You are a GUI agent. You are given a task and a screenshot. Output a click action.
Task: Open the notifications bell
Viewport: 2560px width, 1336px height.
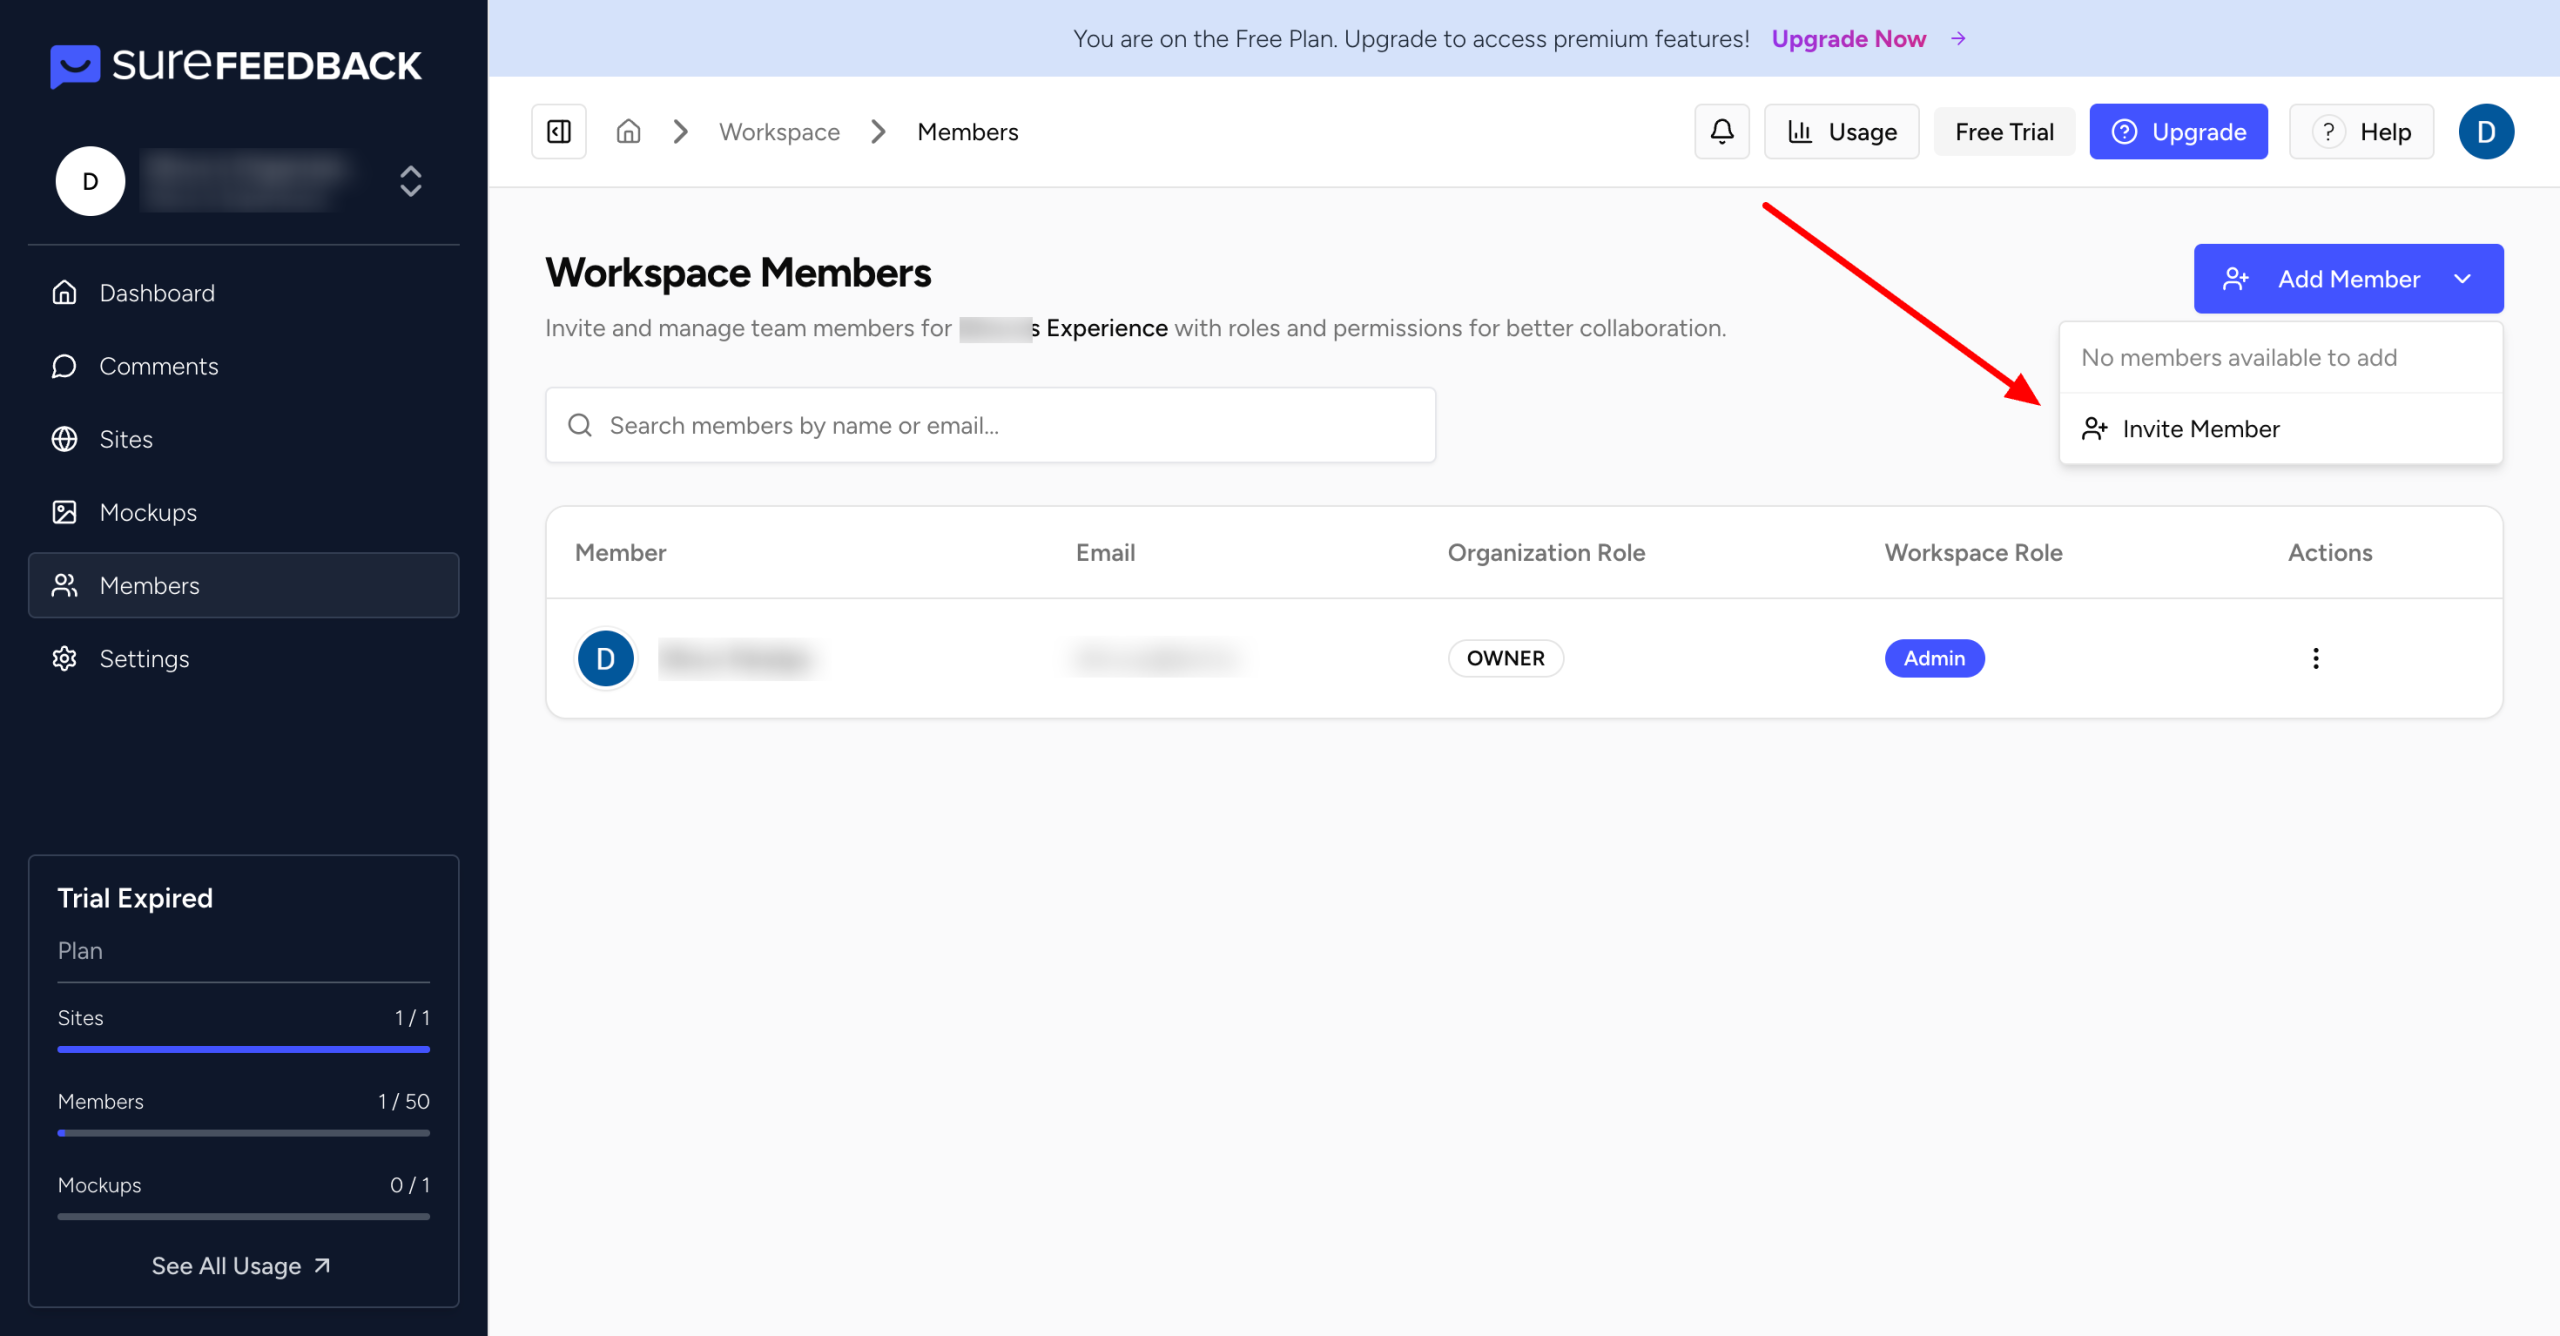pos(1721,131)
